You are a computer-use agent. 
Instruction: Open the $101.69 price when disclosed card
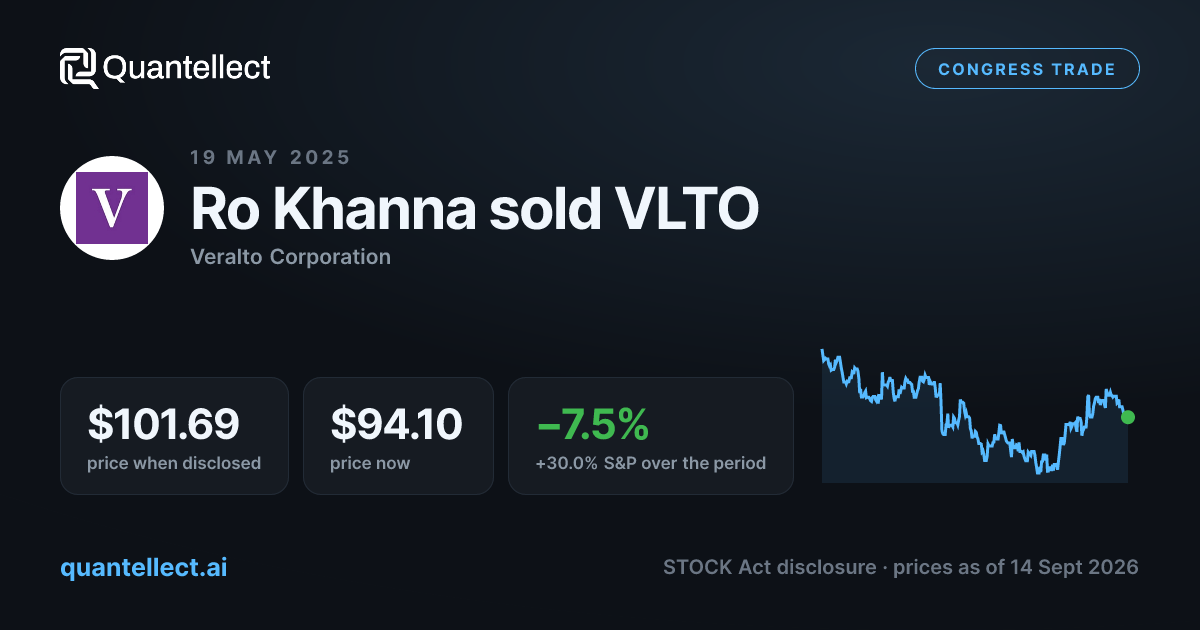pos(174,436)
